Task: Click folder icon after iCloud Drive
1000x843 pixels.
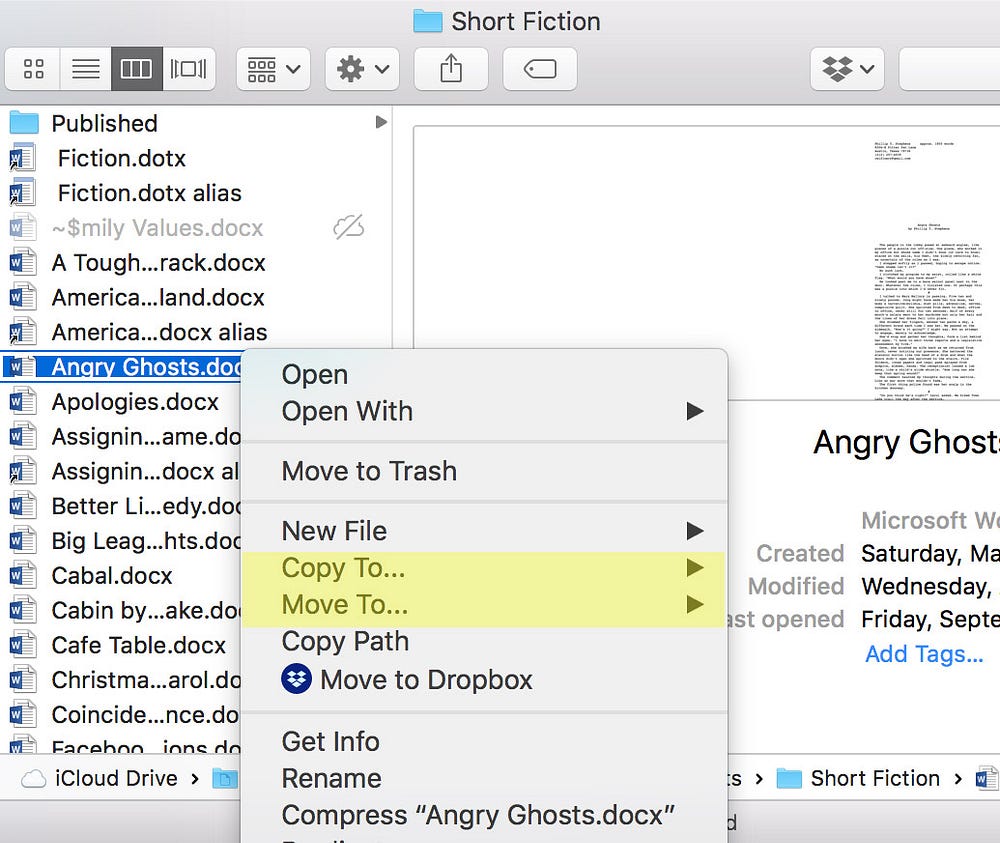Action: 225,779
